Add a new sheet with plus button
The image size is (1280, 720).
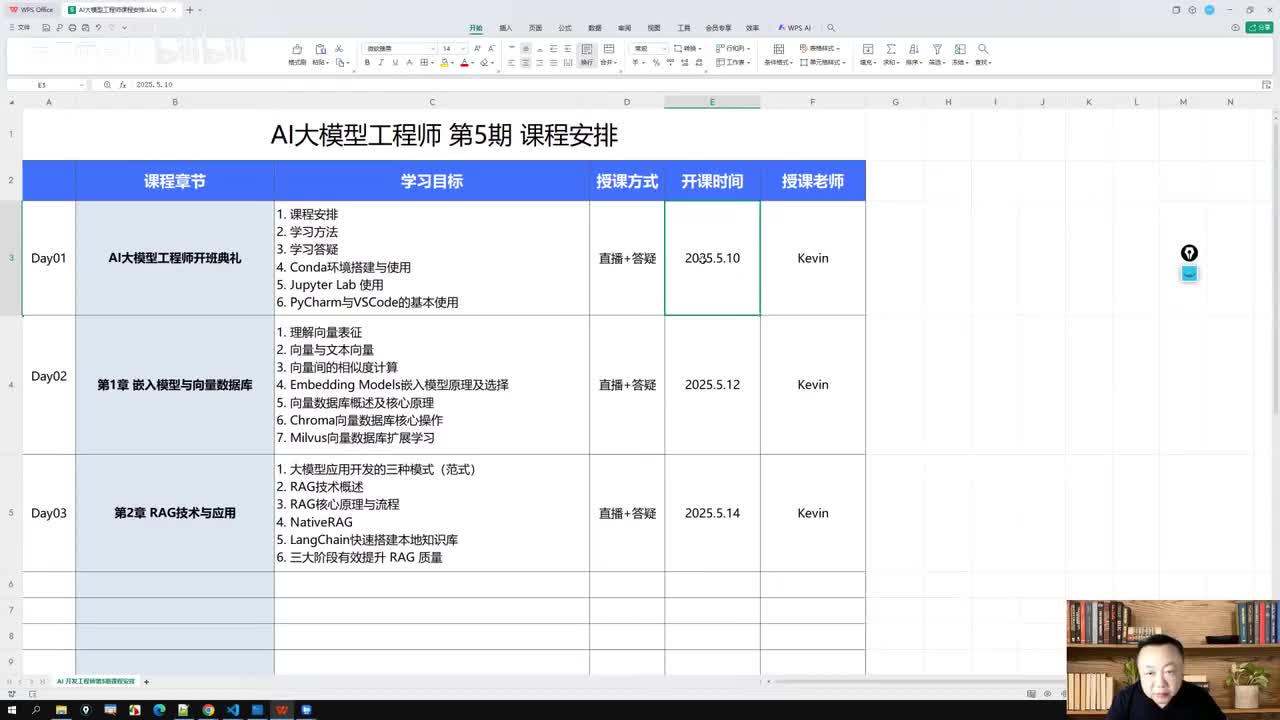146,681
